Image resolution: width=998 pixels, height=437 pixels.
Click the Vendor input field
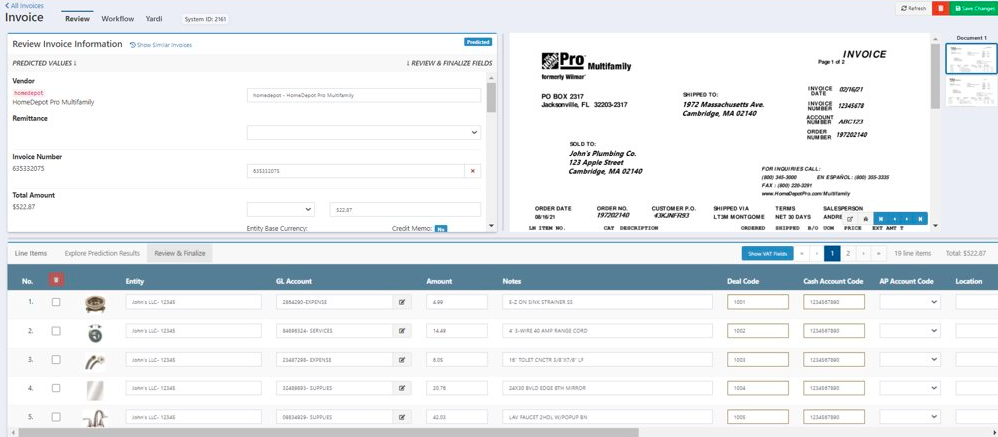[x=364, y=95]
